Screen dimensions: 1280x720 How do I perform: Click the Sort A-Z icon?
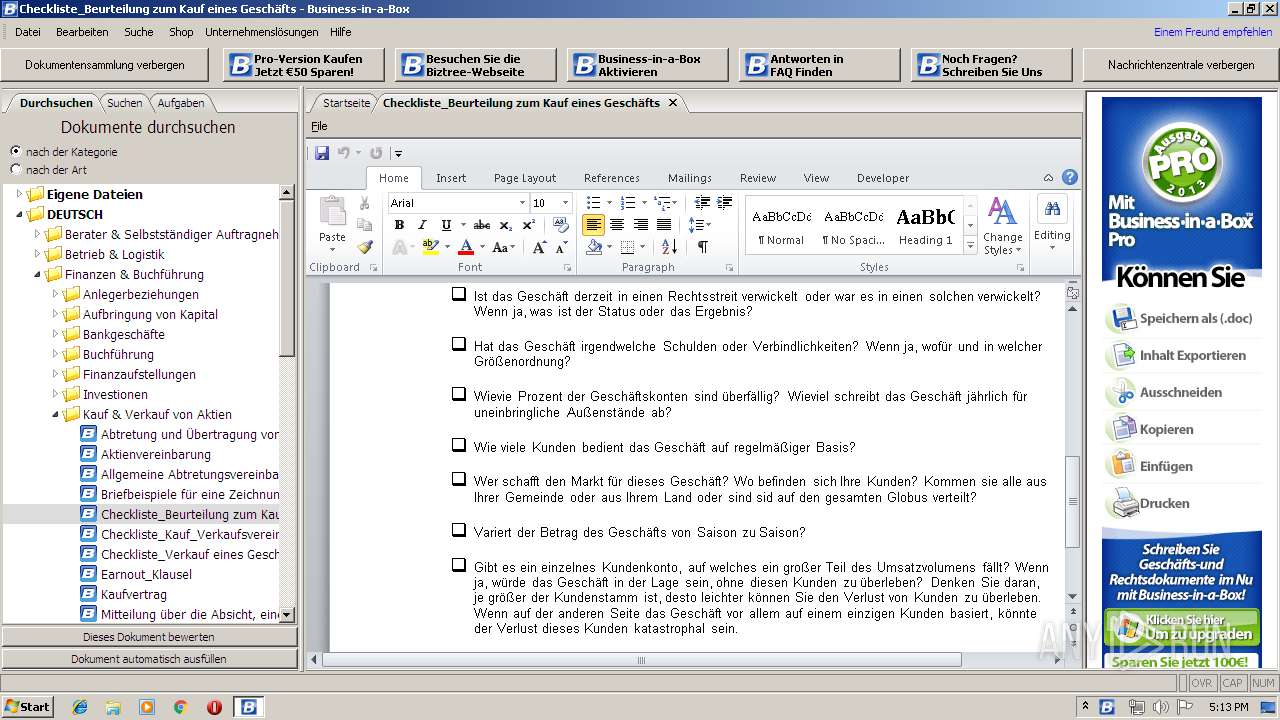pyautogui.click(x=669, y=247)
